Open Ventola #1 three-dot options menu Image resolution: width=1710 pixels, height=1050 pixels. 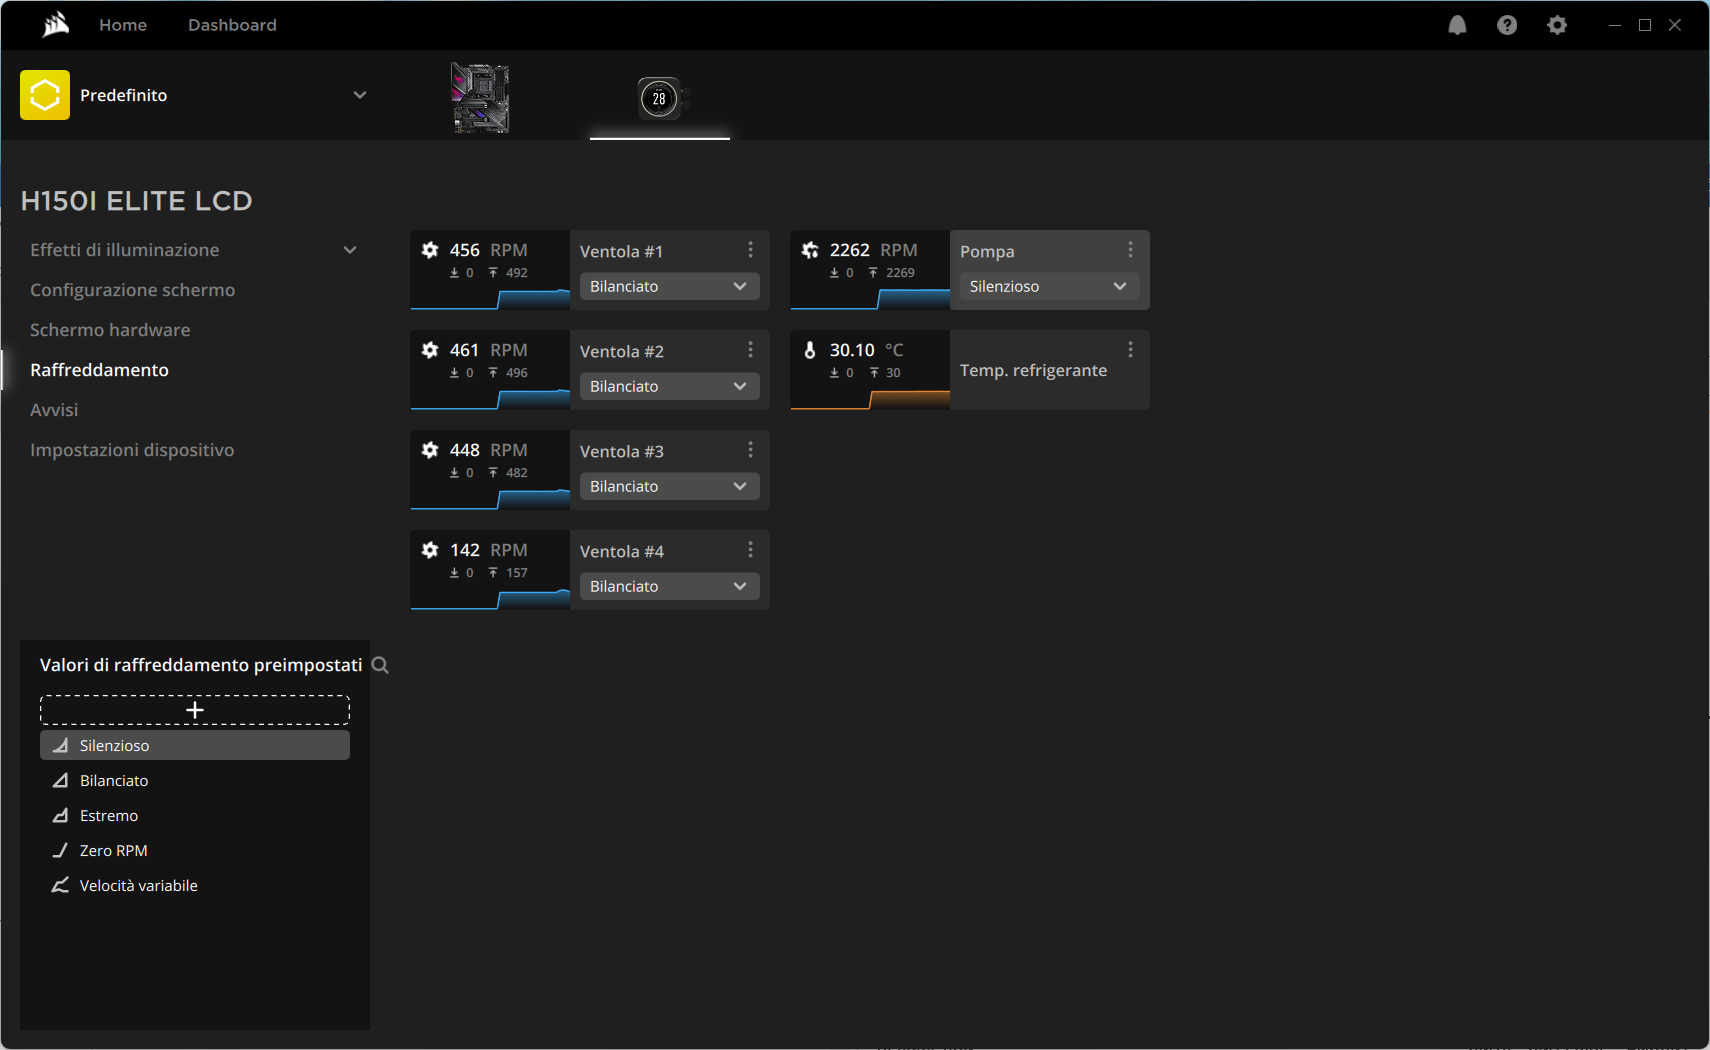point(750,250)
